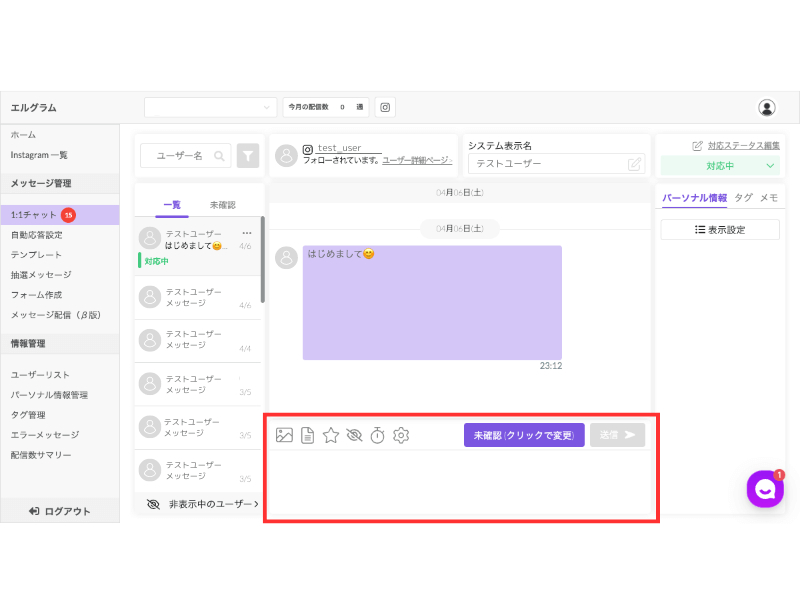Open three-dot menu on first chat entry

click(x=247, y=233)
